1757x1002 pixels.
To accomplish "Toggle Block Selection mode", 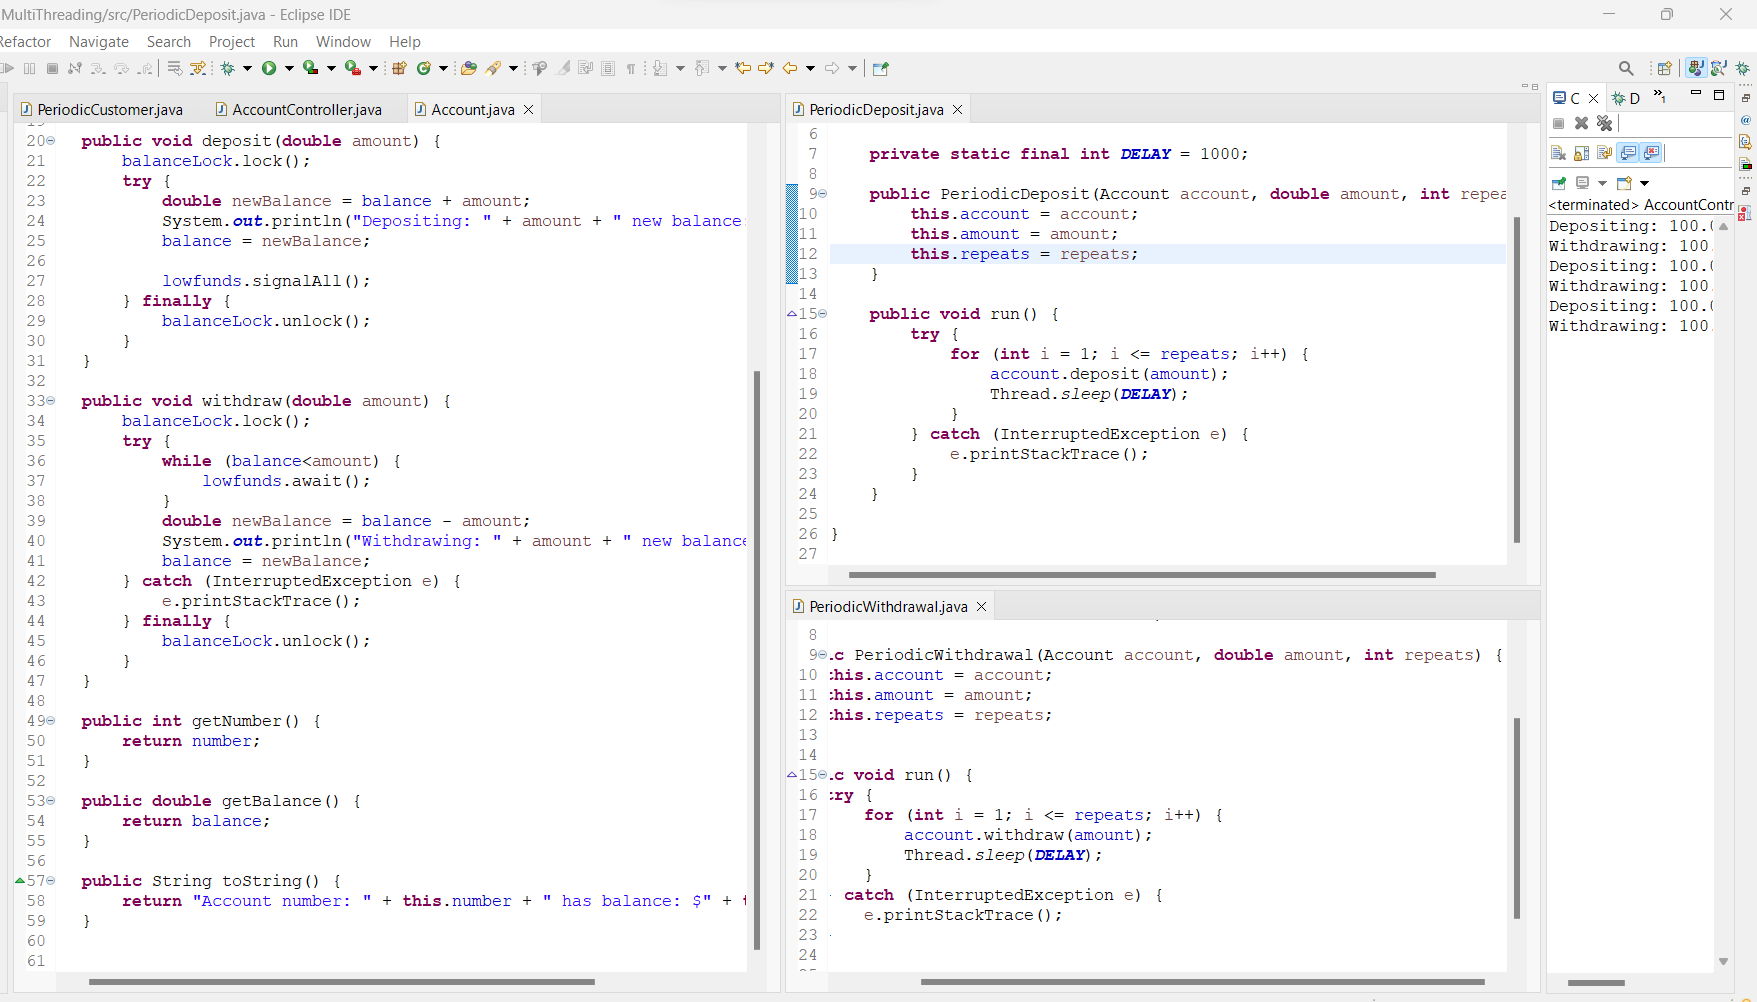I will pos(608,68).
